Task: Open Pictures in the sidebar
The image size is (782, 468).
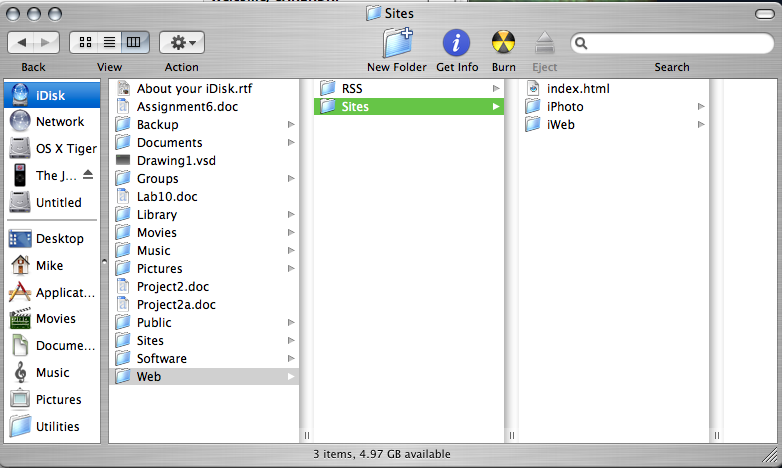Action: click(x=52, y=400)
